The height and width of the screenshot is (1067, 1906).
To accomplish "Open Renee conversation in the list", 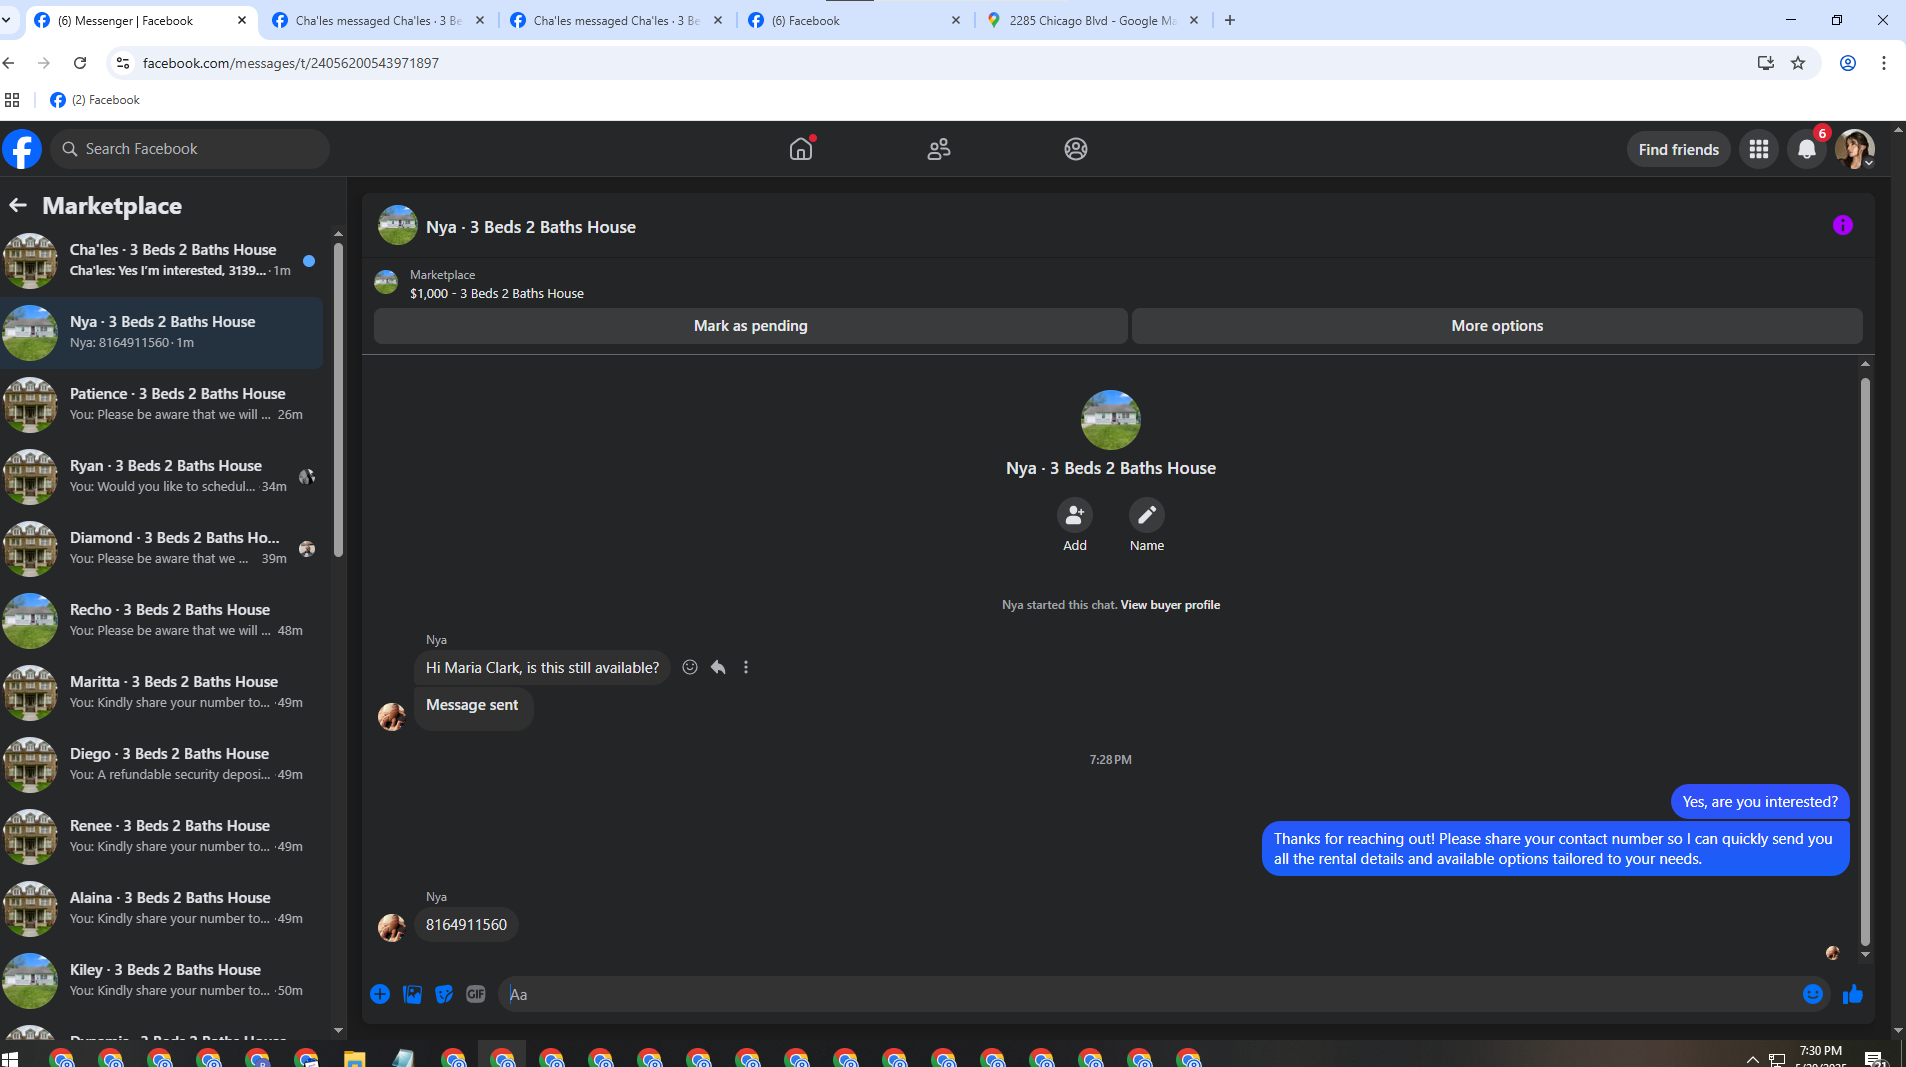I will point(162,836).
